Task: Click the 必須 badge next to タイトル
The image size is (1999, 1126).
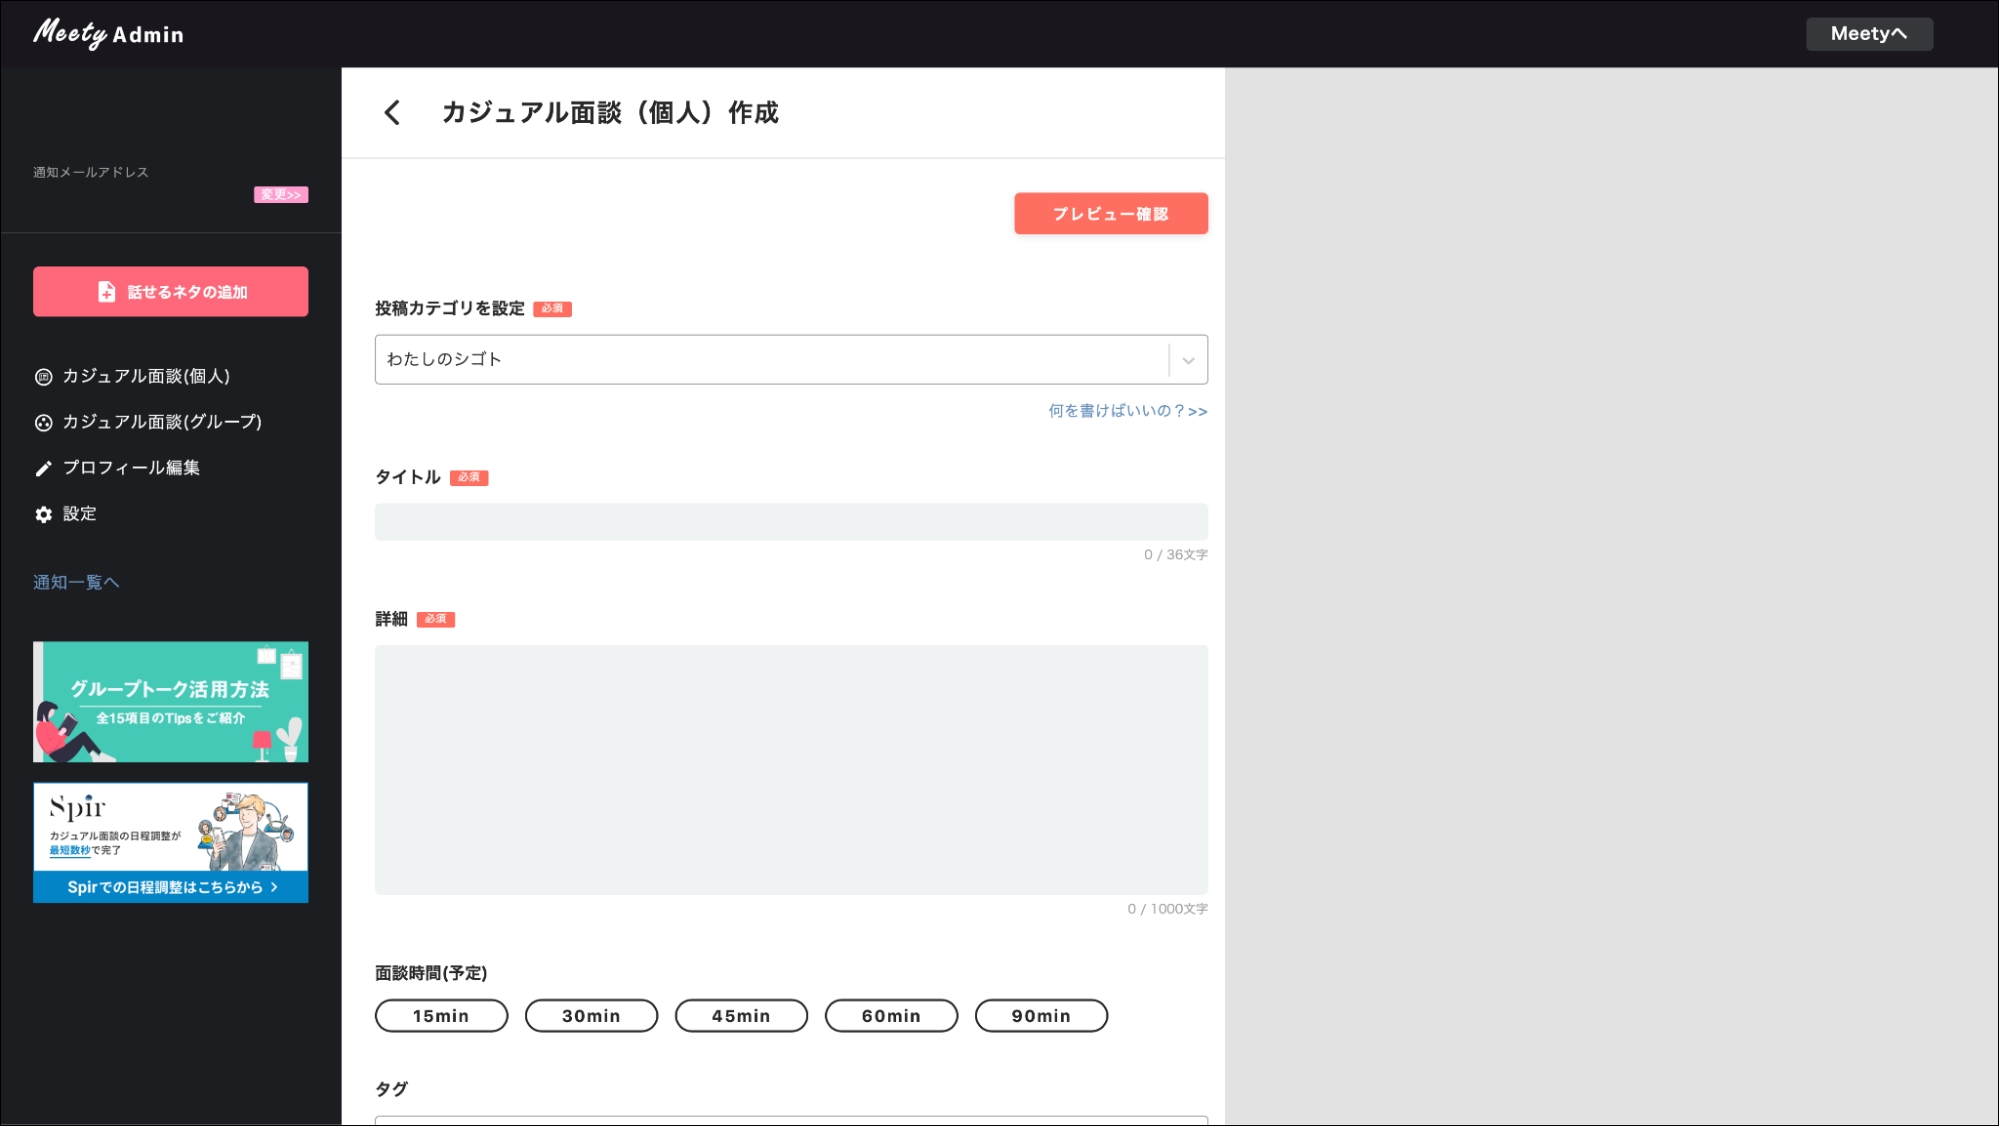Action: [x=470, y=478]
